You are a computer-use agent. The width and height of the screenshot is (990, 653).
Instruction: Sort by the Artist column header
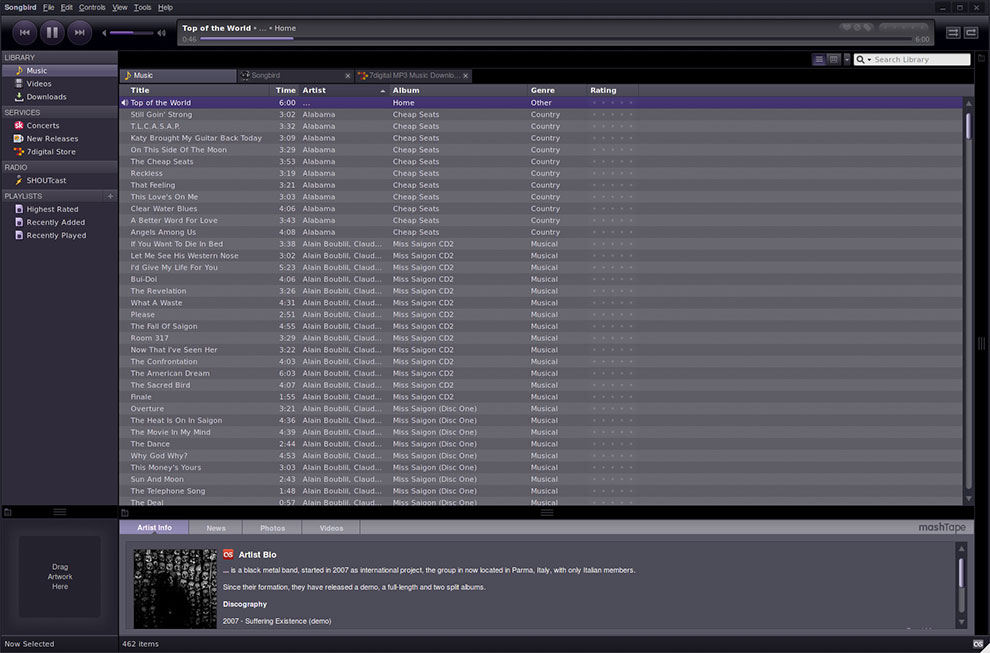click(x=343, y=90)
